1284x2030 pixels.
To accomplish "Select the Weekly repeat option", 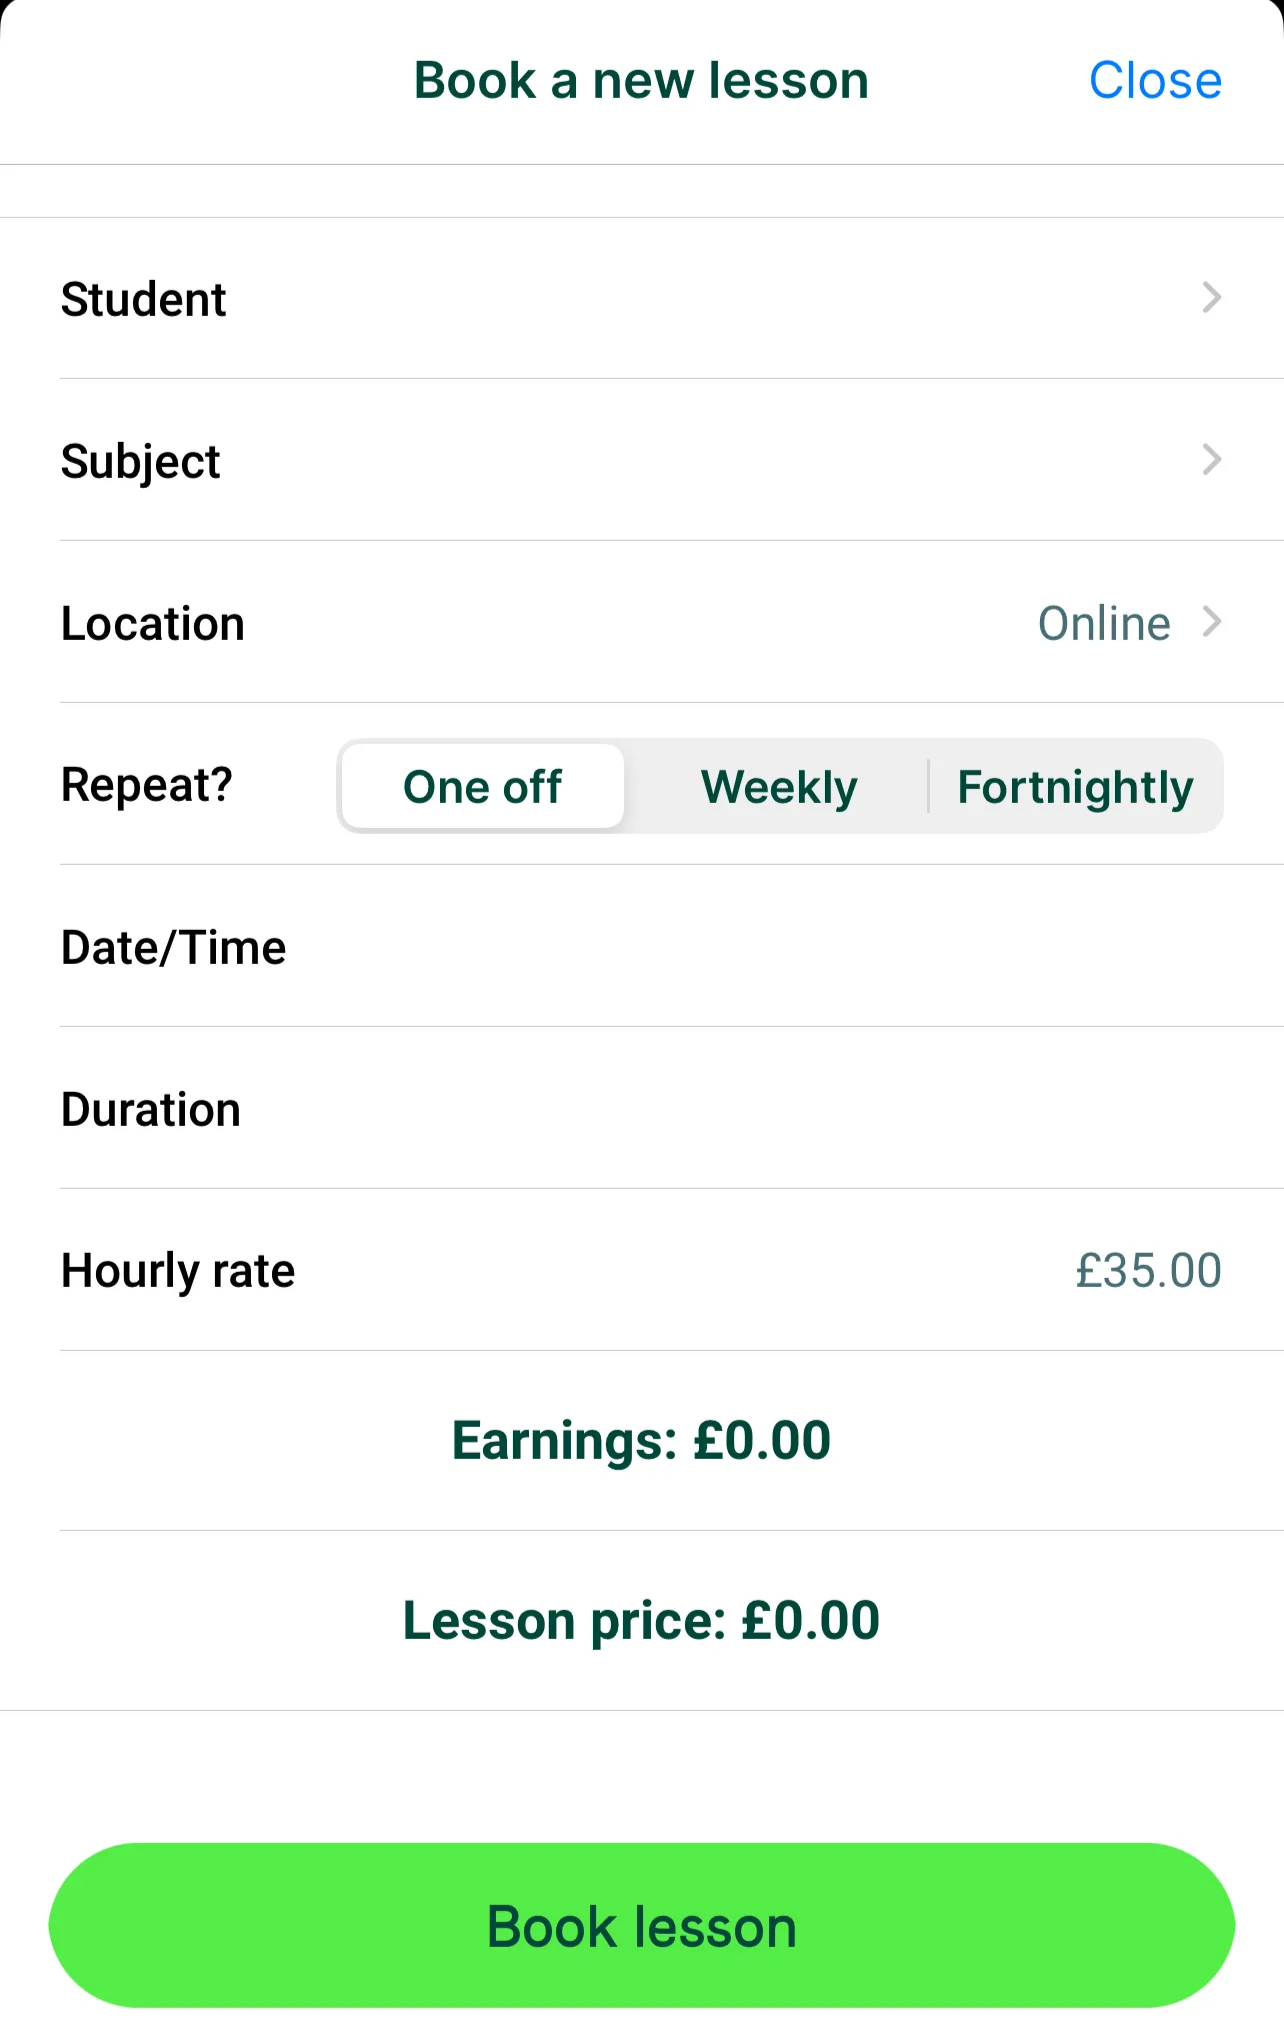I will 779,787.
